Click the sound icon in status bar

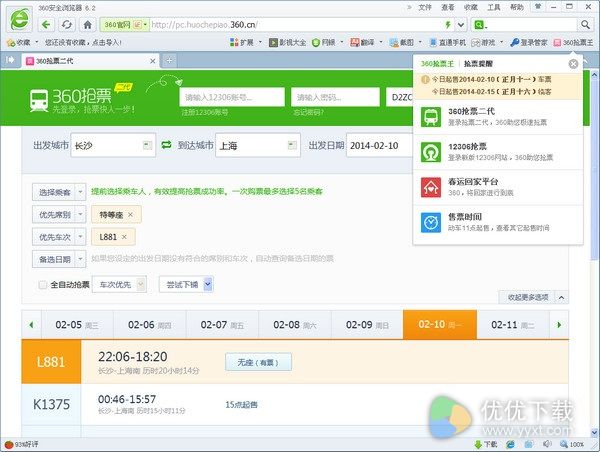(x=547, y=444)
